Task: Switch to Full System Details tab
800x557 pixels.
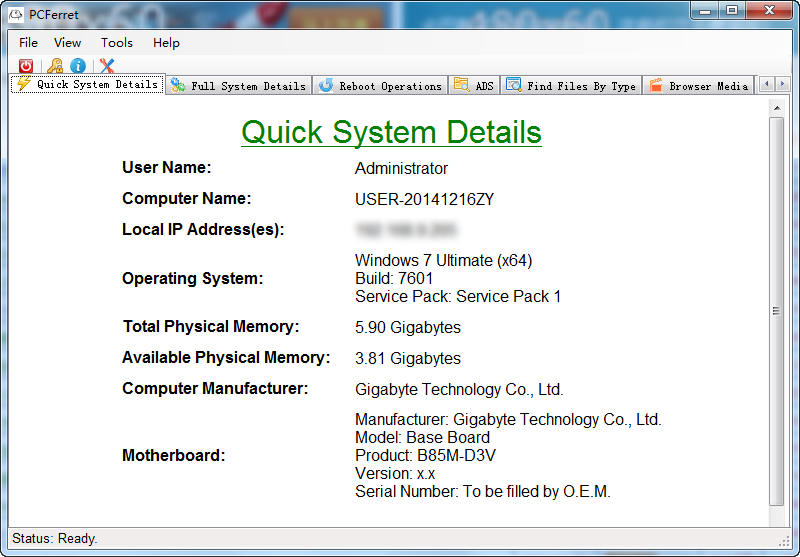Action: coord(238,86)
